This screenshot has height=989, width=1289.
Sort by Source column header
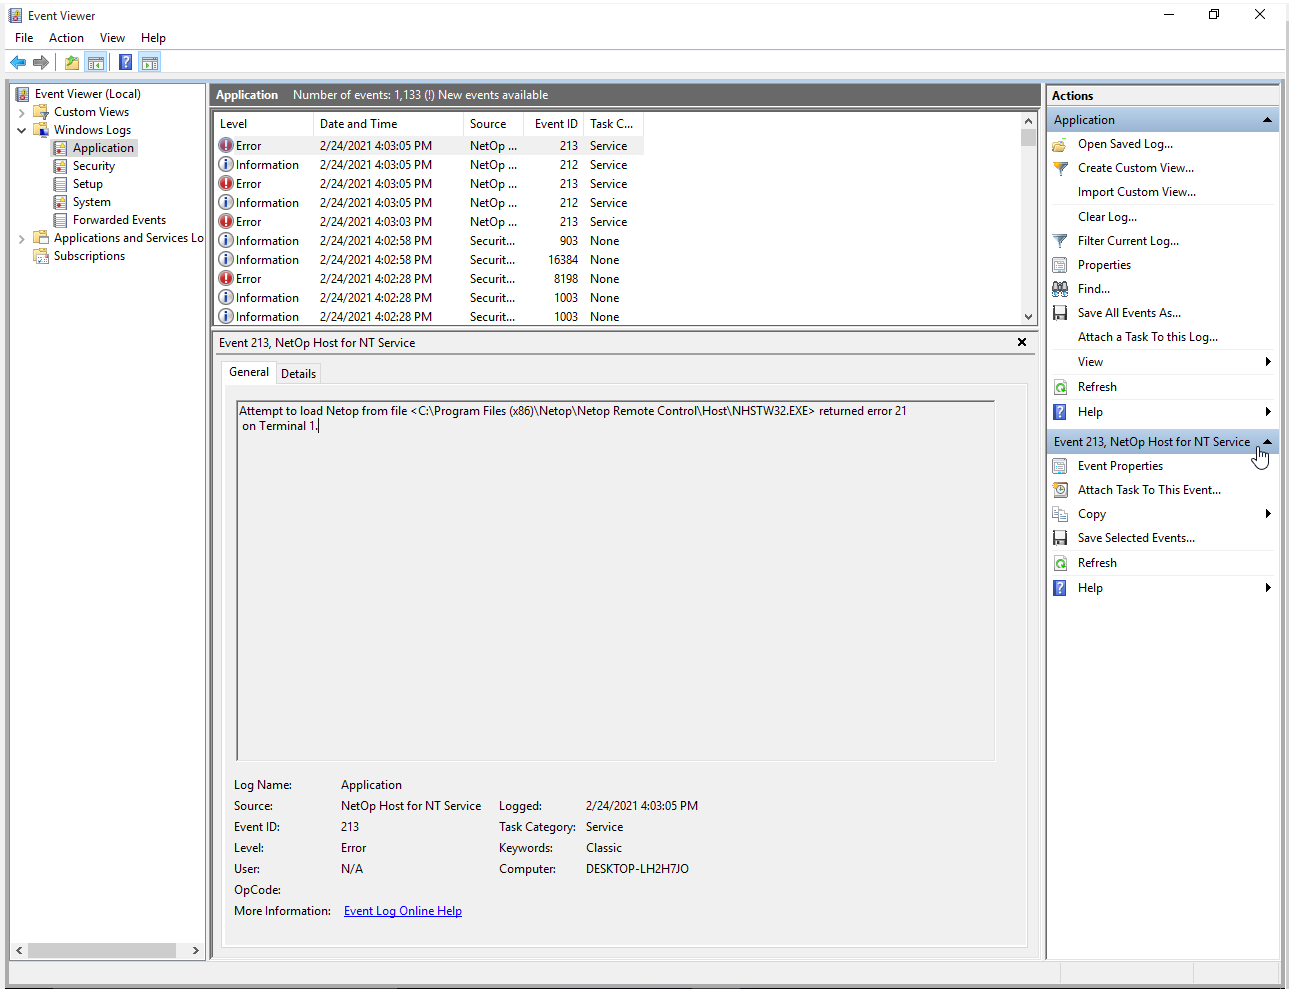[x=494, y=124]
